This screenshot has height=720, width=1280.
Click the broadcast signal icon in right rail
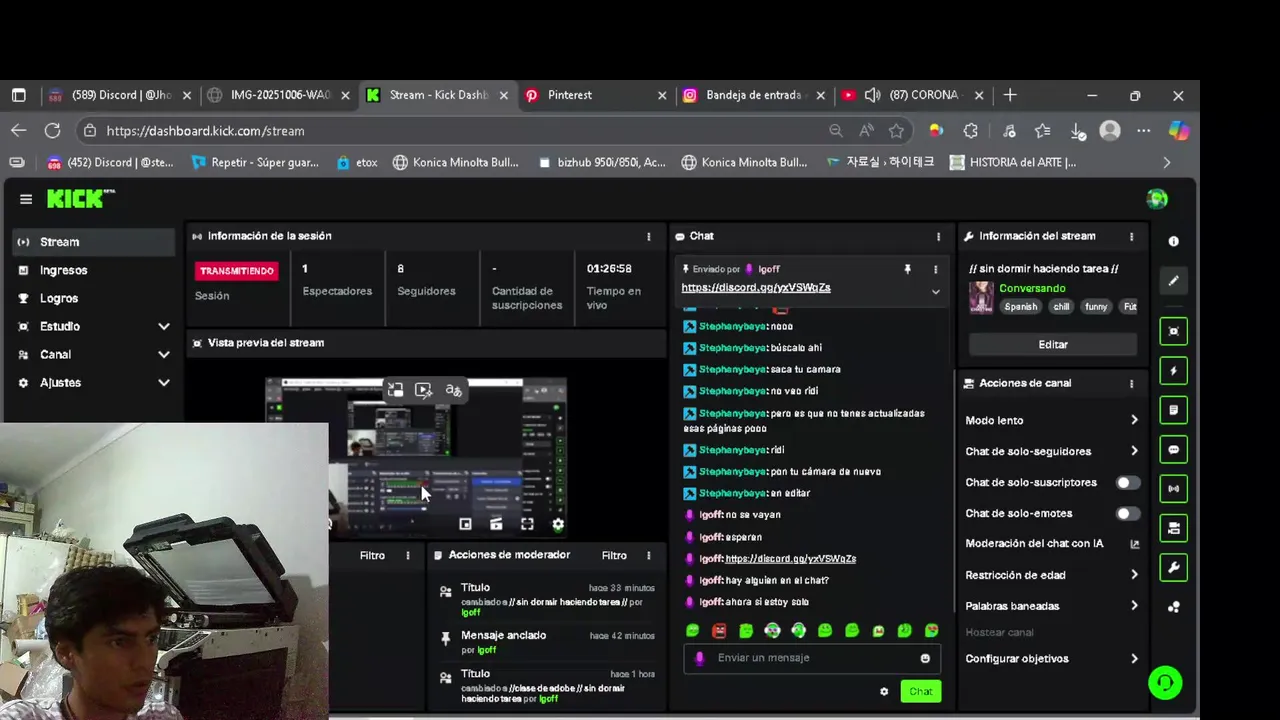coord(1173,489)
